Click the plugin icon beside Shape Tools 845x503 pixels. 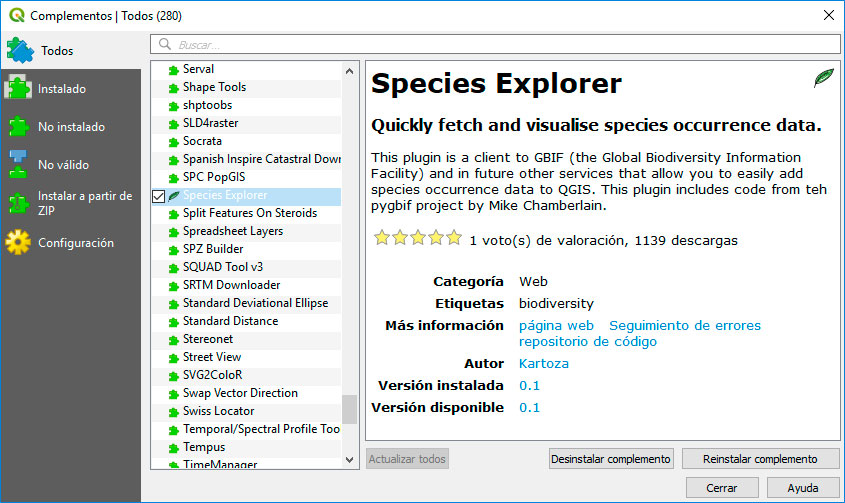pyautogui.click(x=174, y=88)
